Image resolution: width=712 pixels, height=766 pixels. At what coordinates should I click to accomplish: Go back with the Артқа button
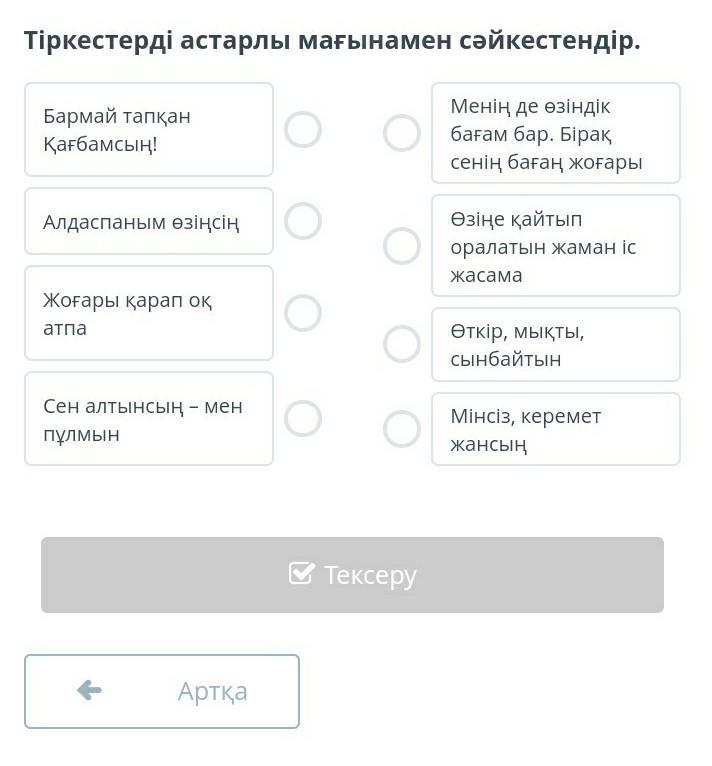162,691
